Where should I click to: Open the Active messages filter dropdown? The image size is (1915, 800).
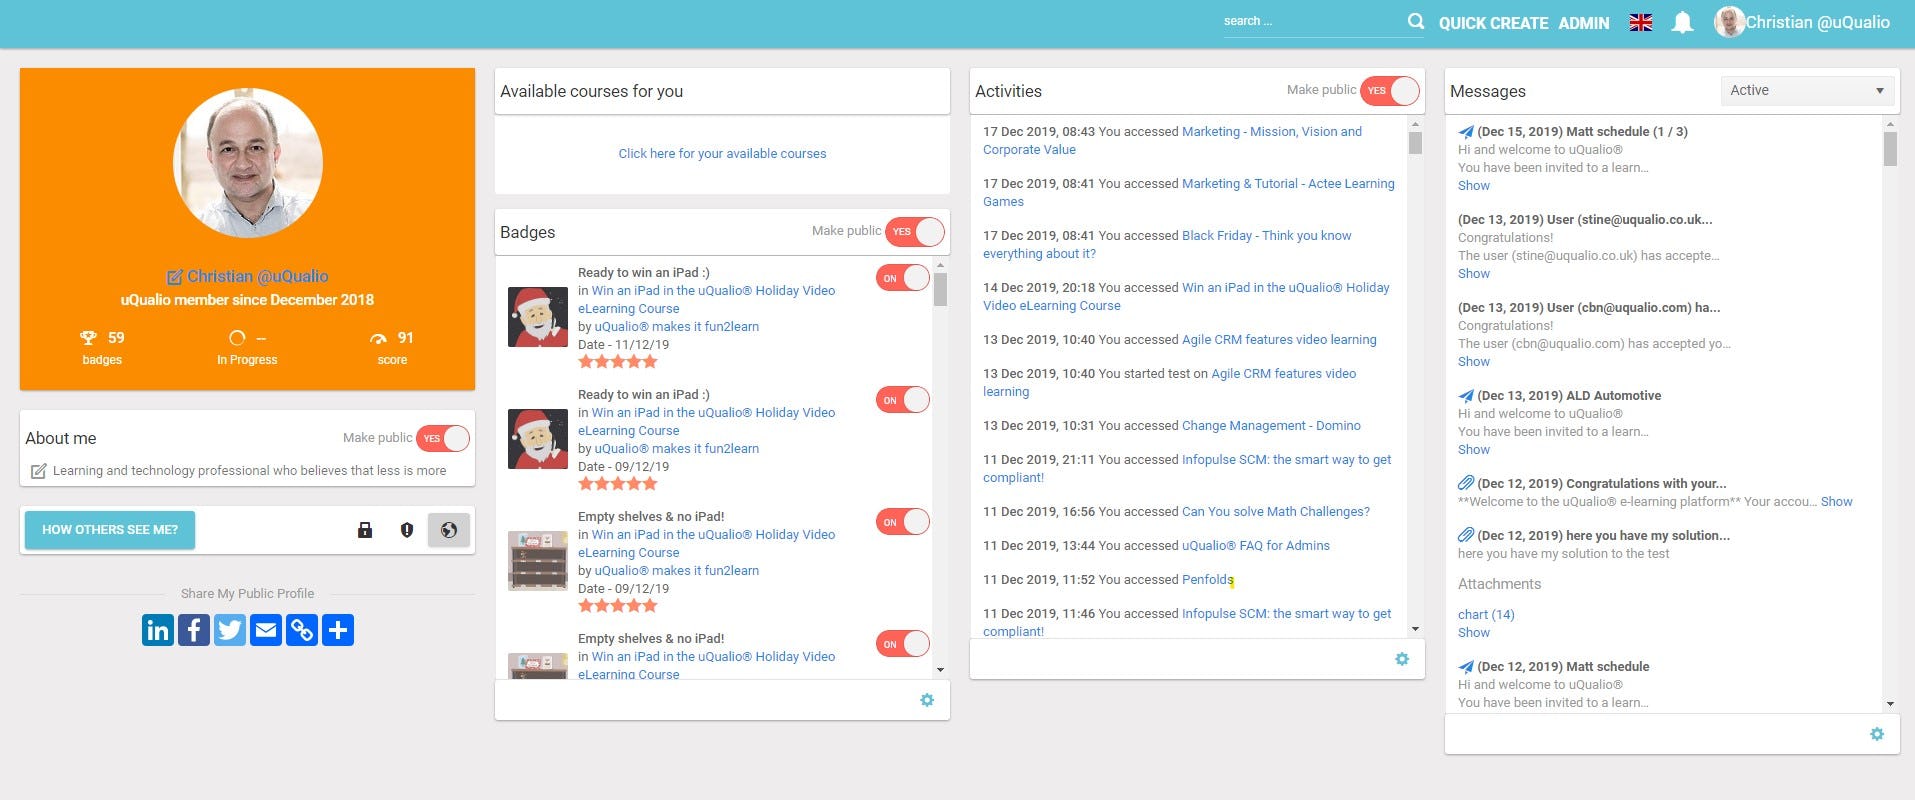[1807, 91]
